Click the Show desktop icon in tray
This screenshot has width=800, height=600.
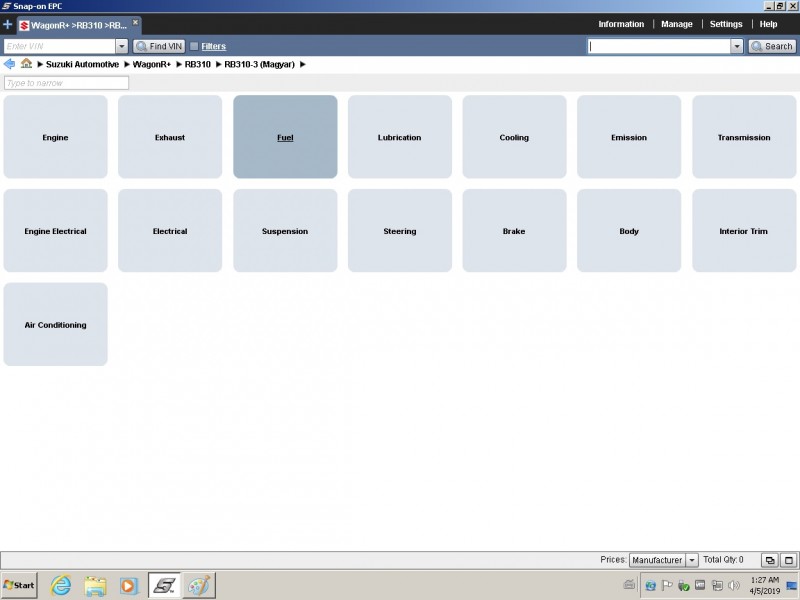click(x=792, y=585)
